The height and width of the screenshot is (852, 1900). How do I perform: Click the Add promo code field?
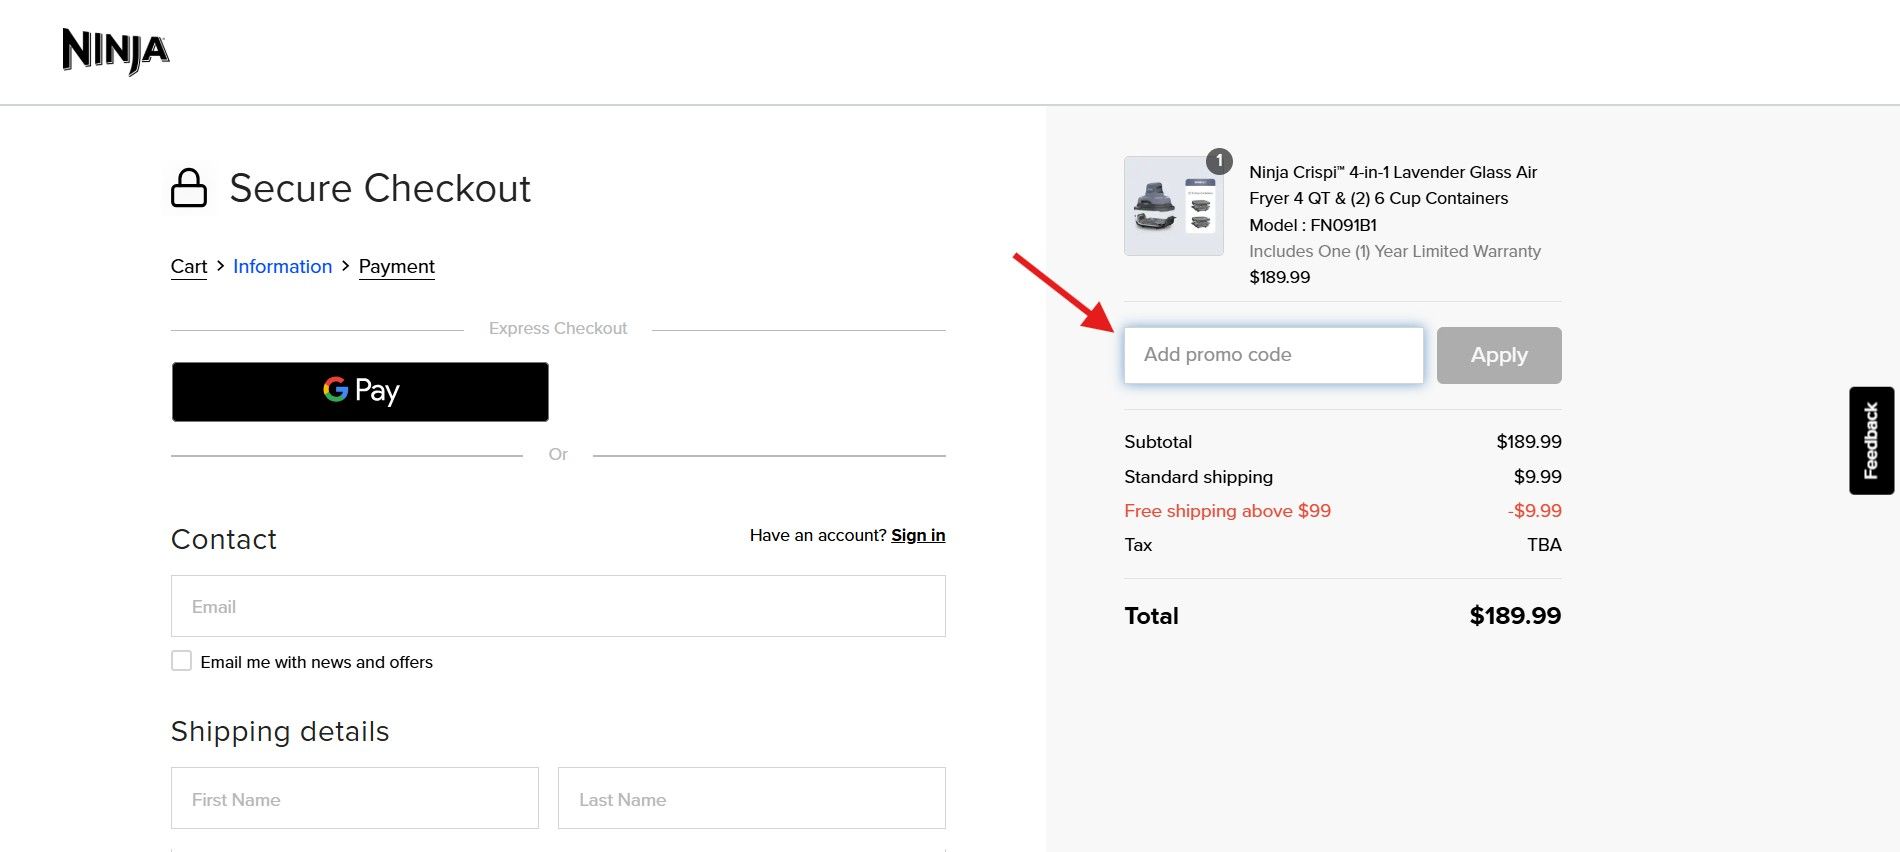pyautogui.click(x=1273, y=354)
